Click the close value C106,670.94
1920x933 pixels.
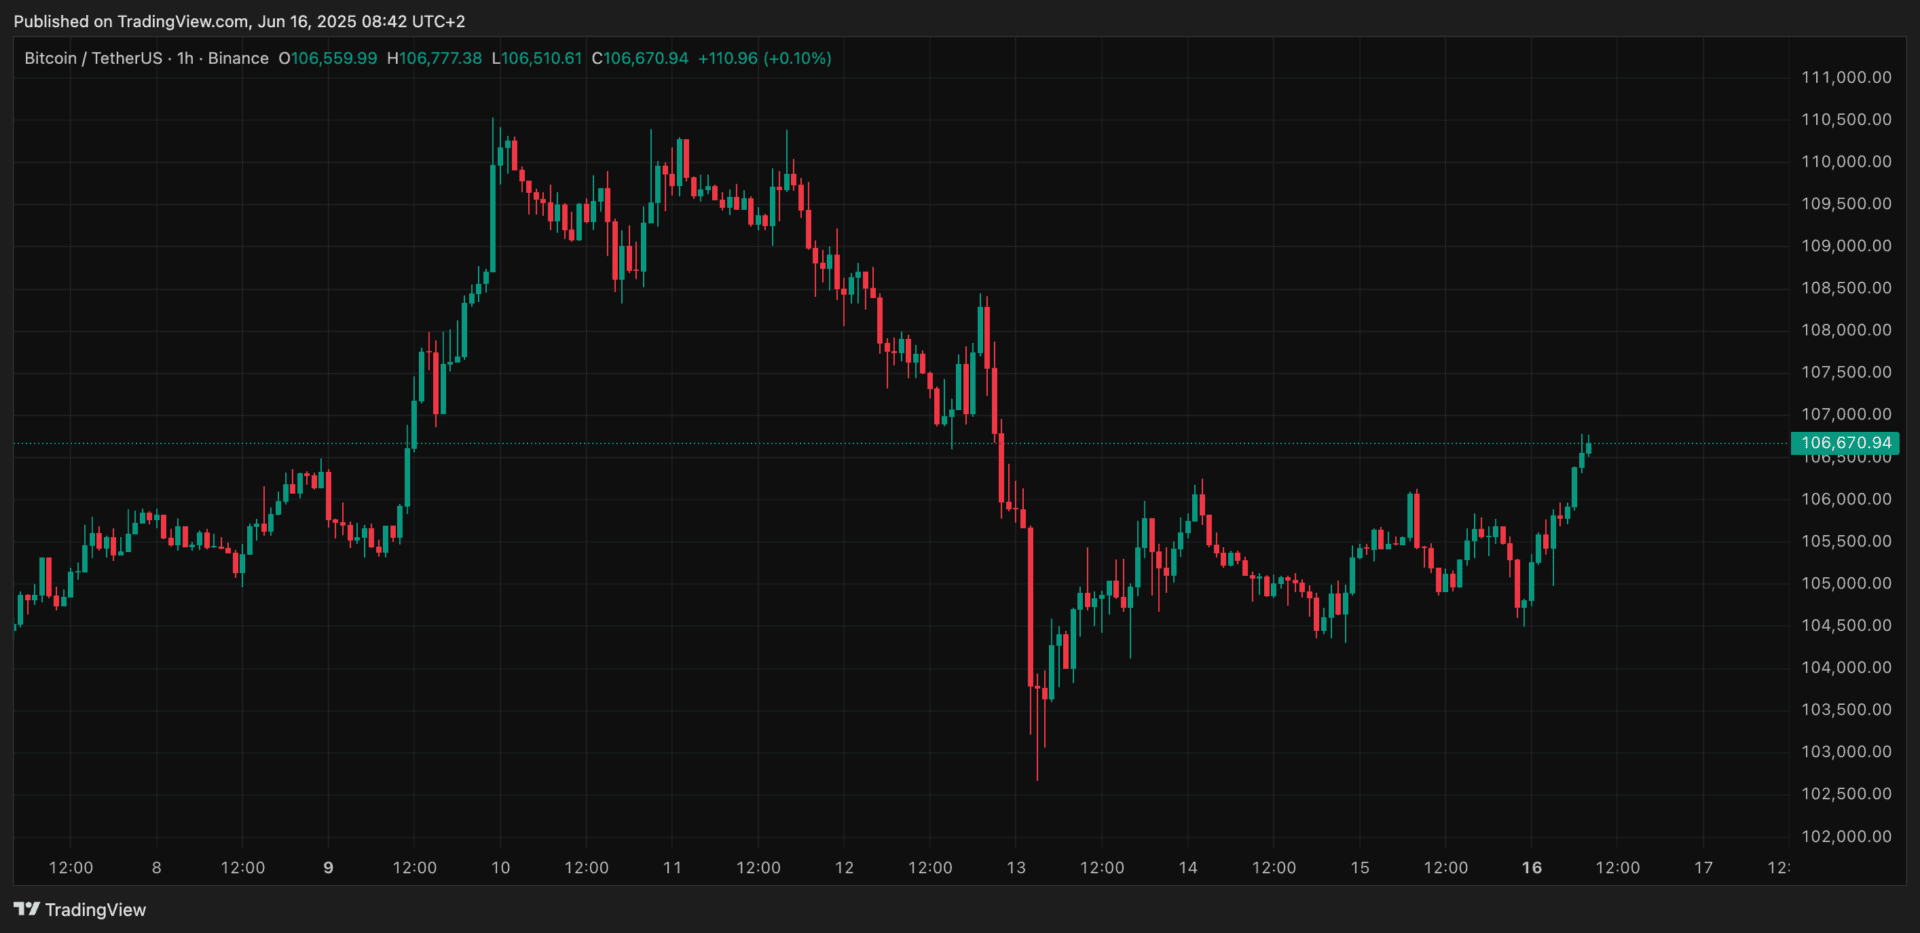tap(640, 58)
